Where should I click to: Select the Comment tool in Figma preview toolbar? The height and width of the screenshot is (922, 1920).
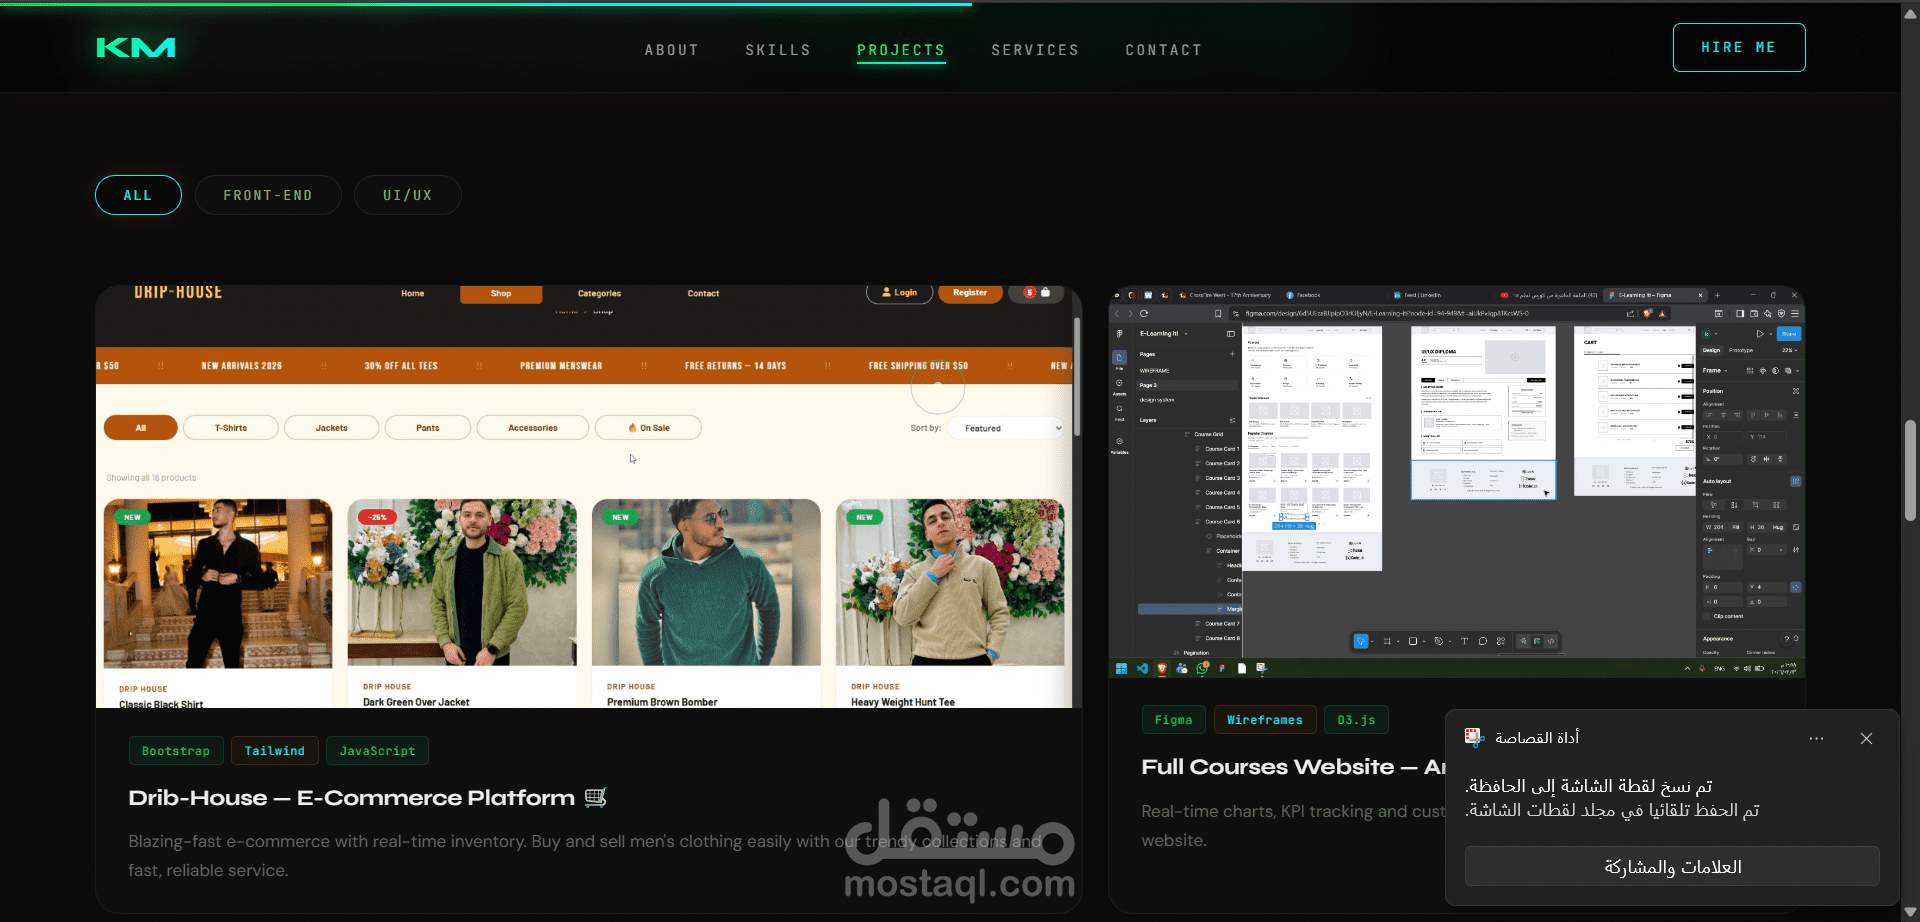[x=1483, y=641]
